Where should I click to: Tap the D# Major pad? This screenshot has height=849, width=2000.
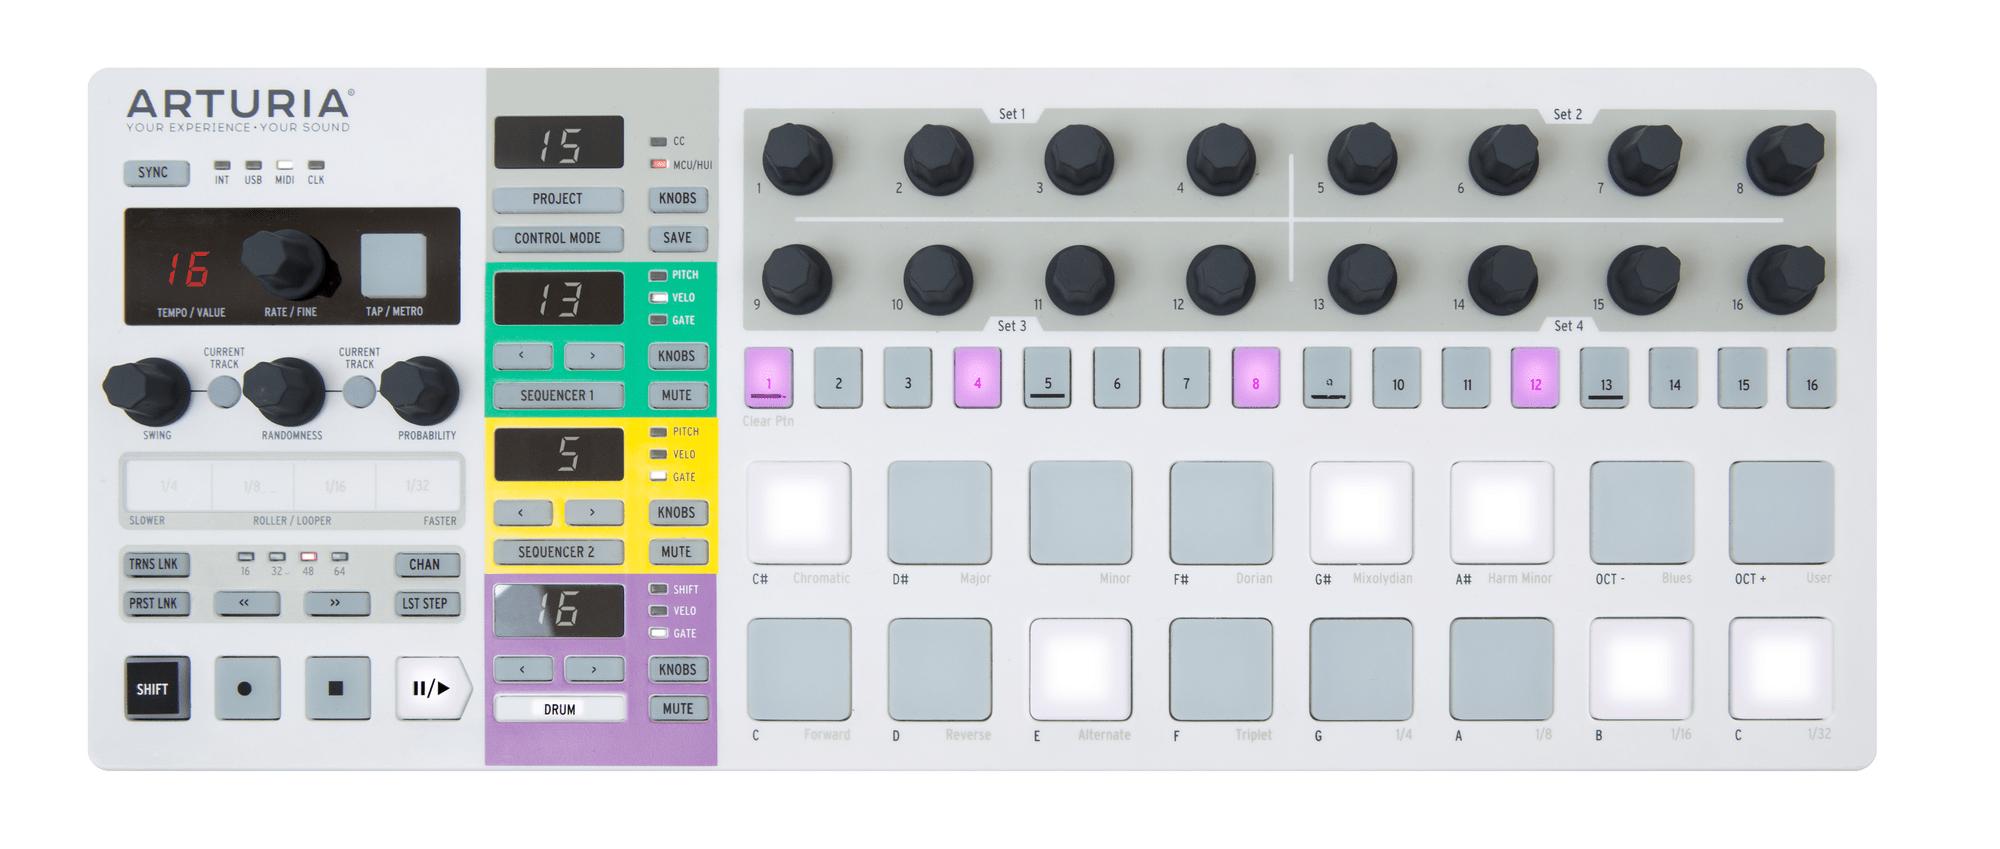(940, 512)
